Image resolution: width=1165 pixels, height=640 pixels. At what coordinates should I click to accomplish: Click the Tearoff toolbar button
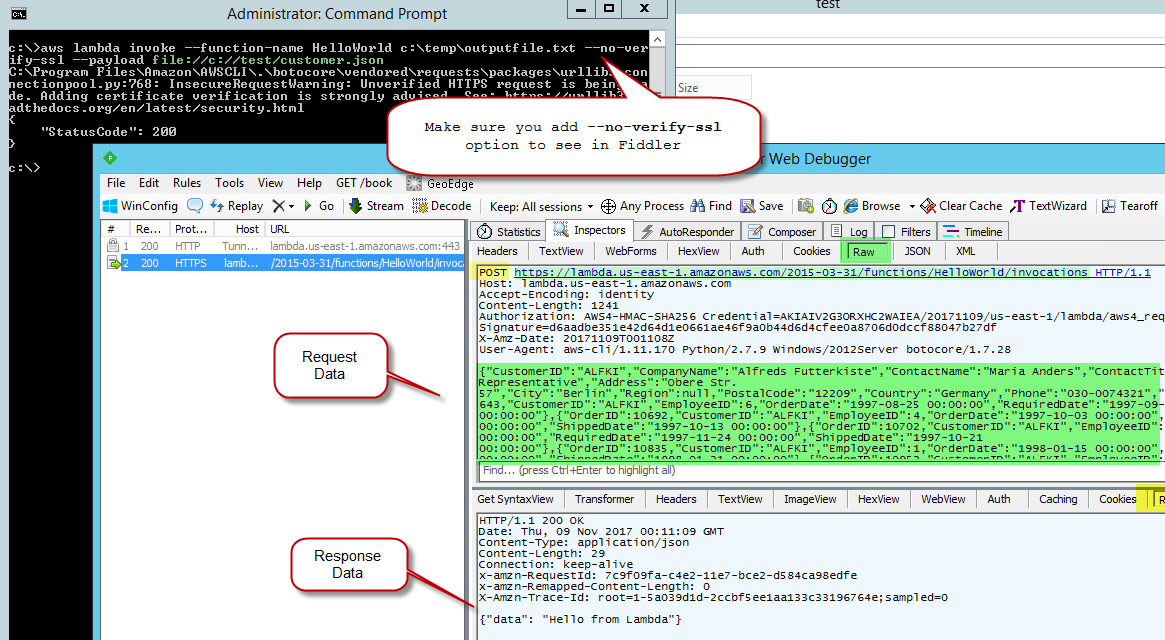pyautogui.click(x=1129, y=206)
